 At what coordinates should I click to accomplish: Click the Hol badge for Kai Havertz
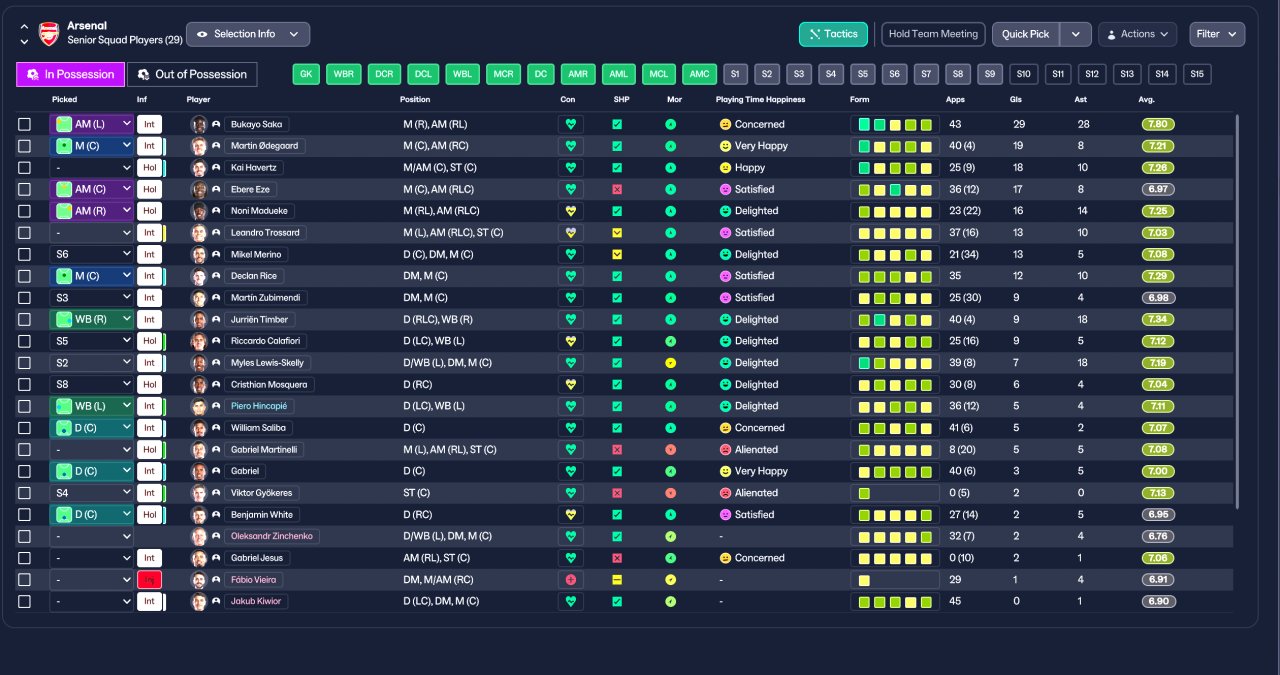(x=149, y=168)
